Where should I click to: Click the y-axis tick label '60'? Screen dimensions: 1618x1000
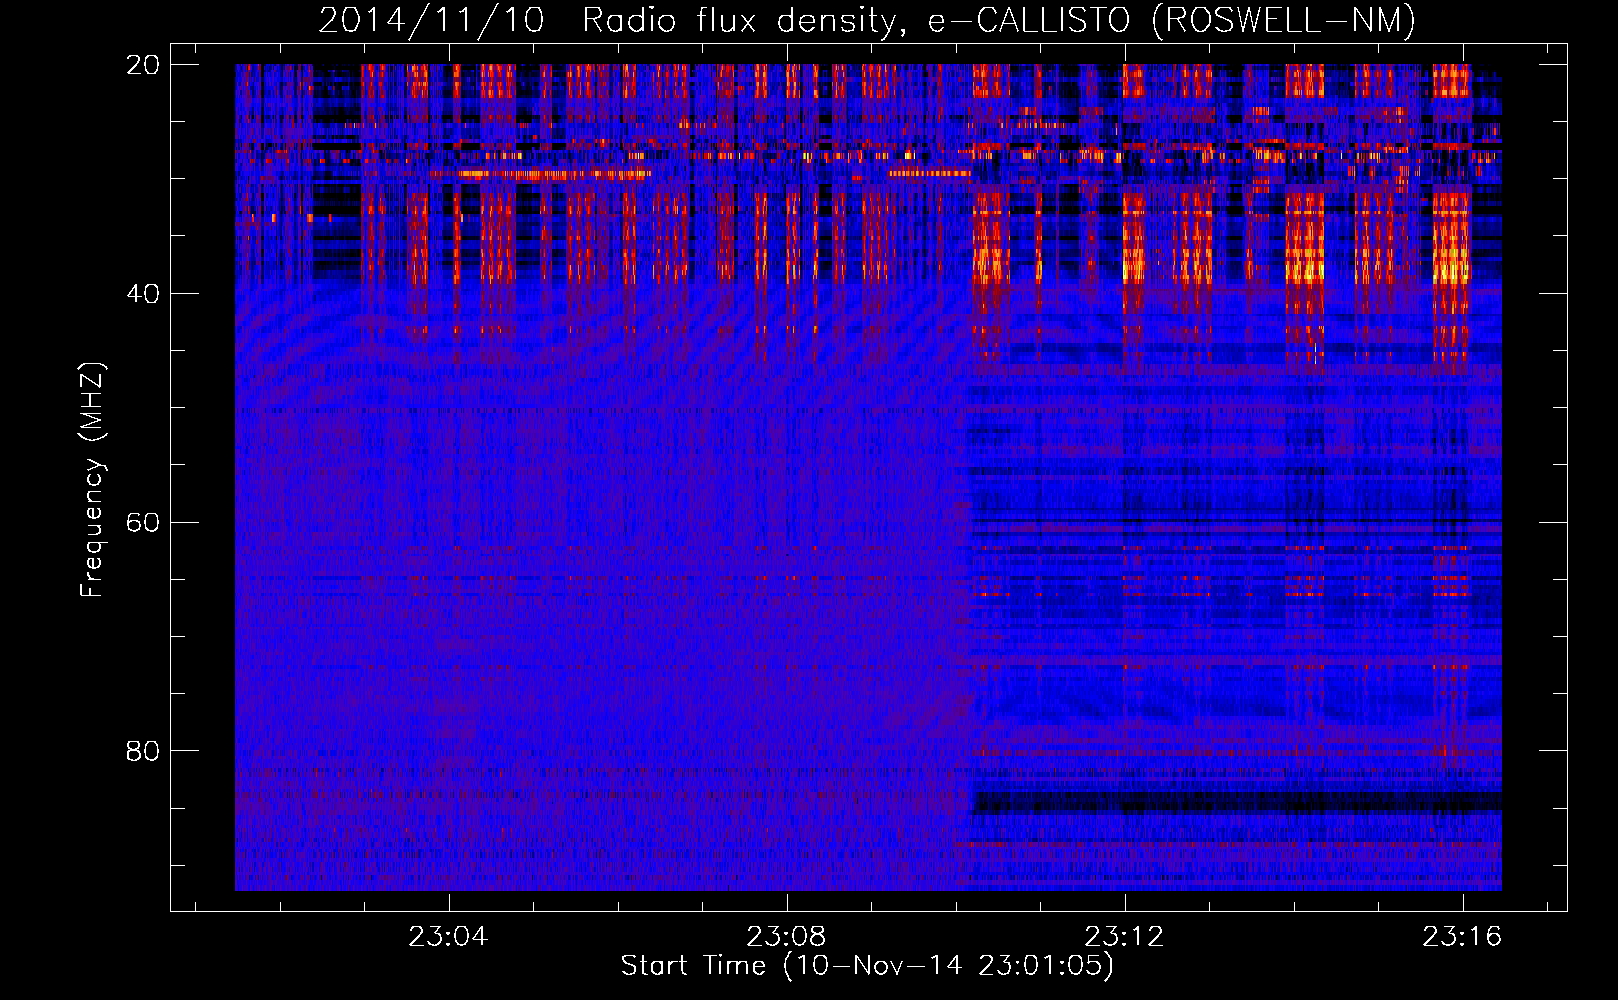coord(143,522)
